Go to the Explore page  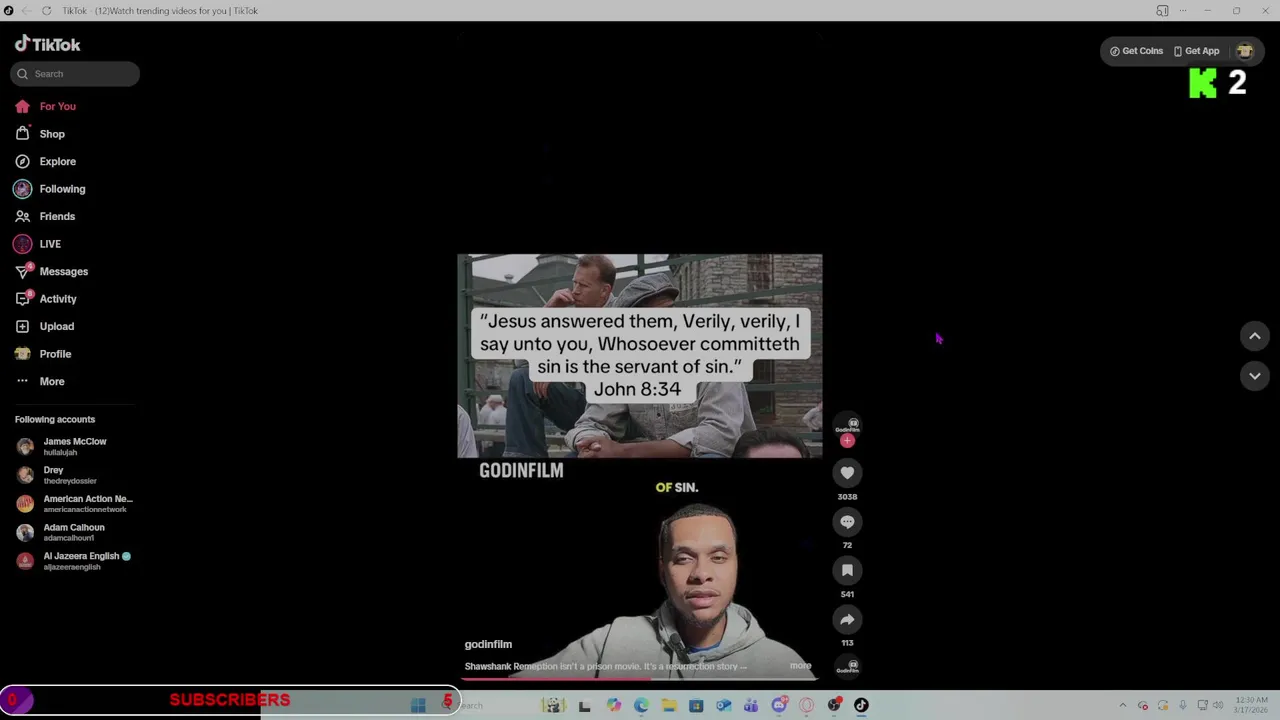click(57, 161)
